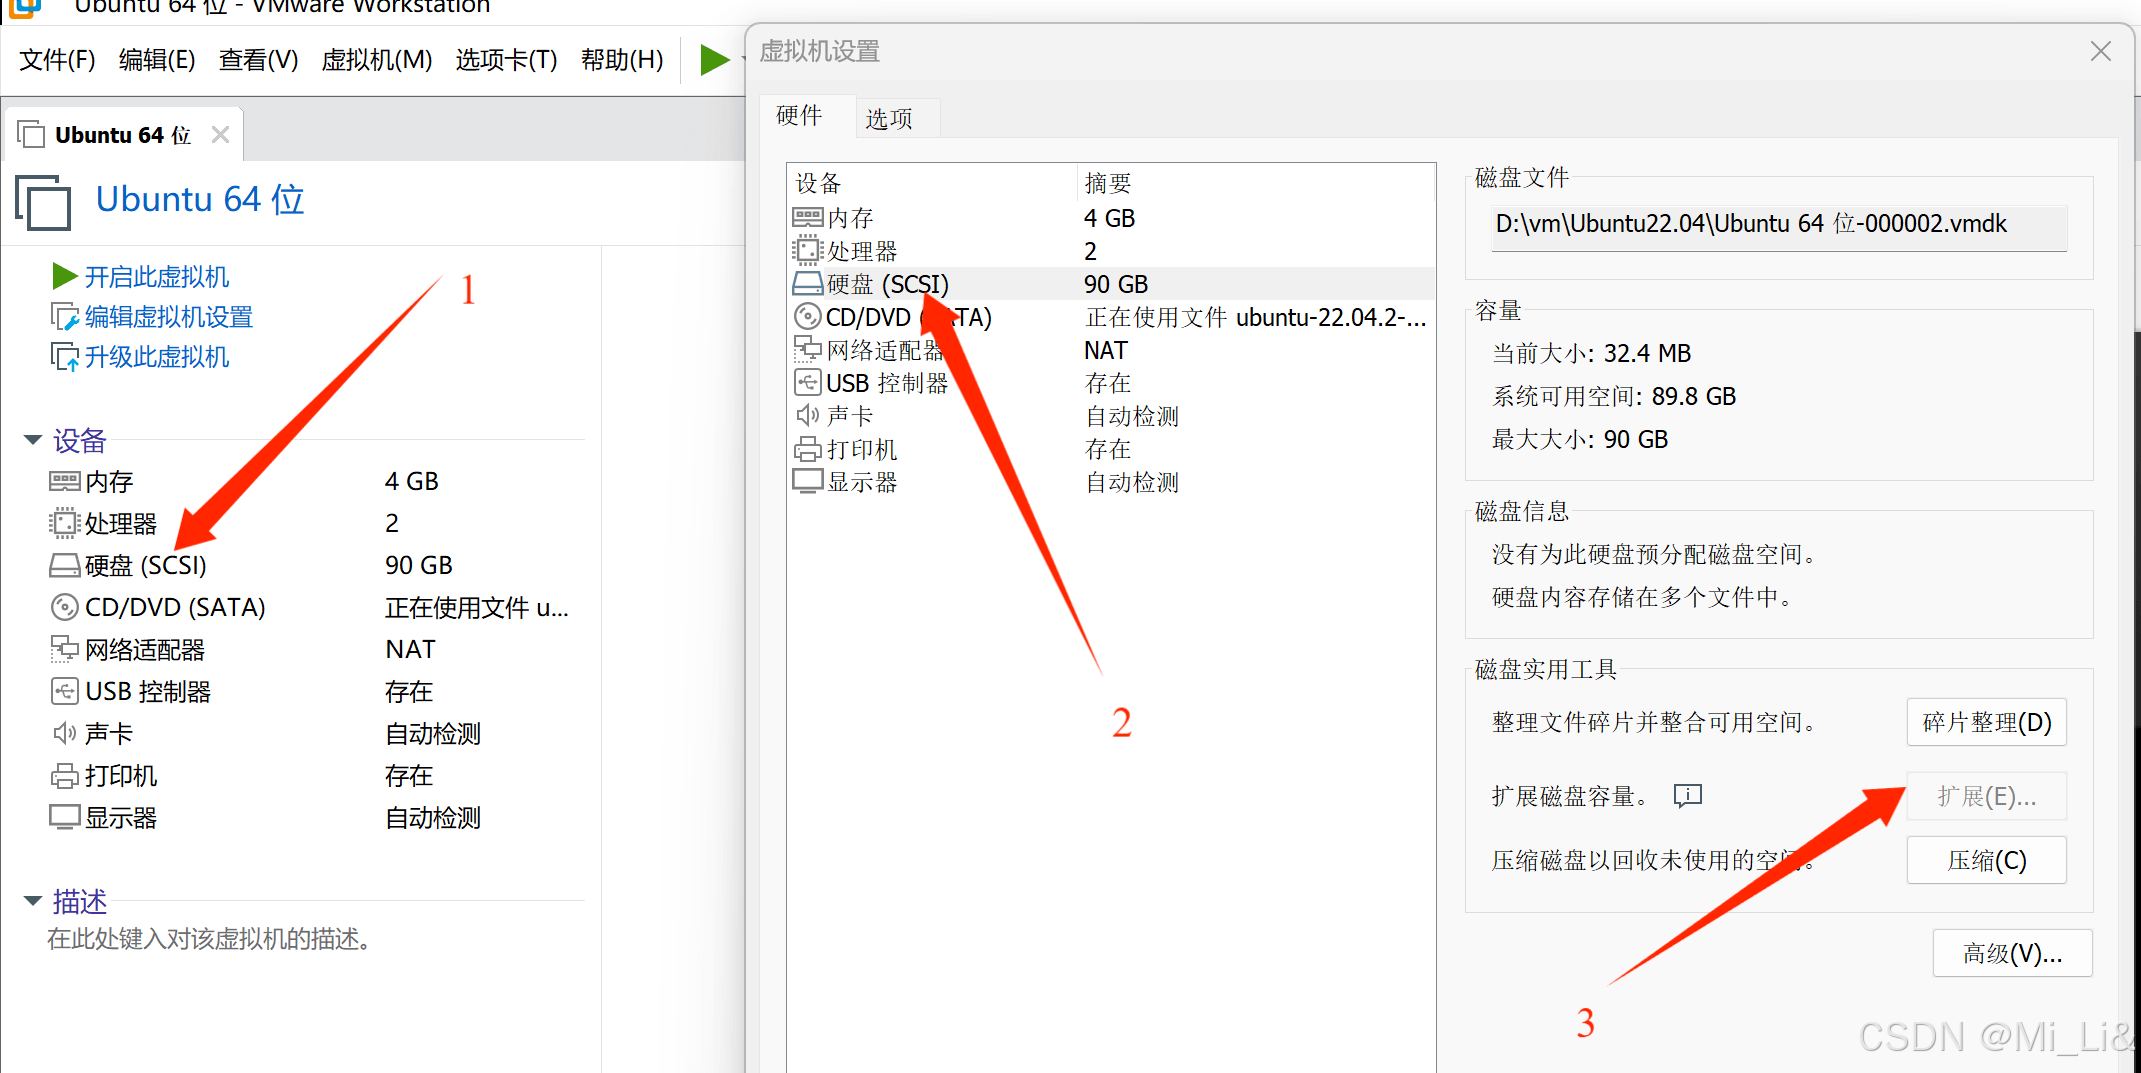Click 没有为此硬盘预分配磁盘空间 text
Image resolution: width=2141 pixels, height=1073 pixels.
pyautogui.click(x=1654, y=554)
